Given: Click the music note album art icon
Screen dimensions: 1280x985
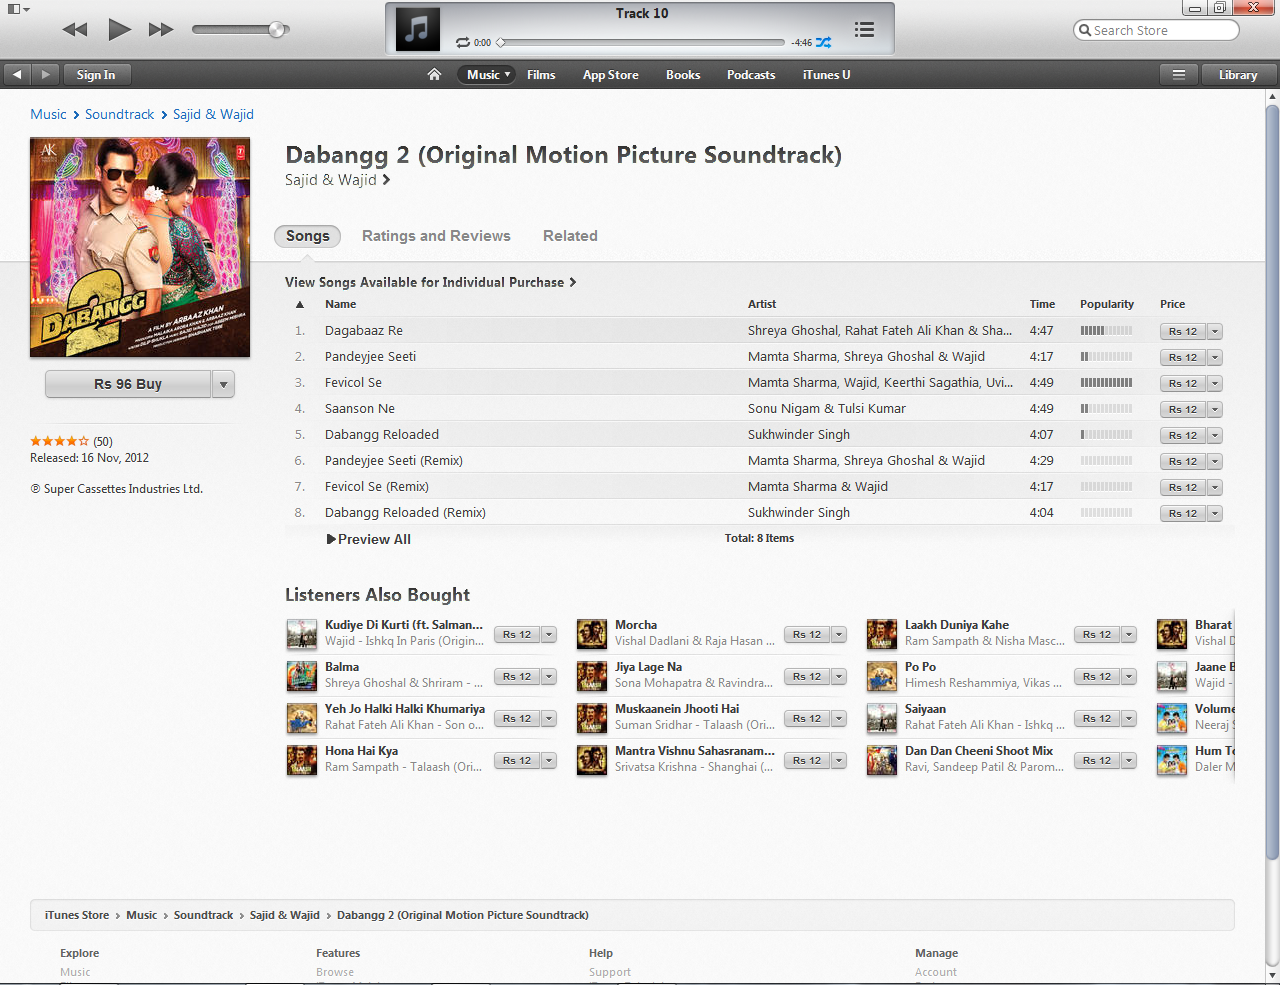Looking at the screenshot, I should [x=418, y=28].
